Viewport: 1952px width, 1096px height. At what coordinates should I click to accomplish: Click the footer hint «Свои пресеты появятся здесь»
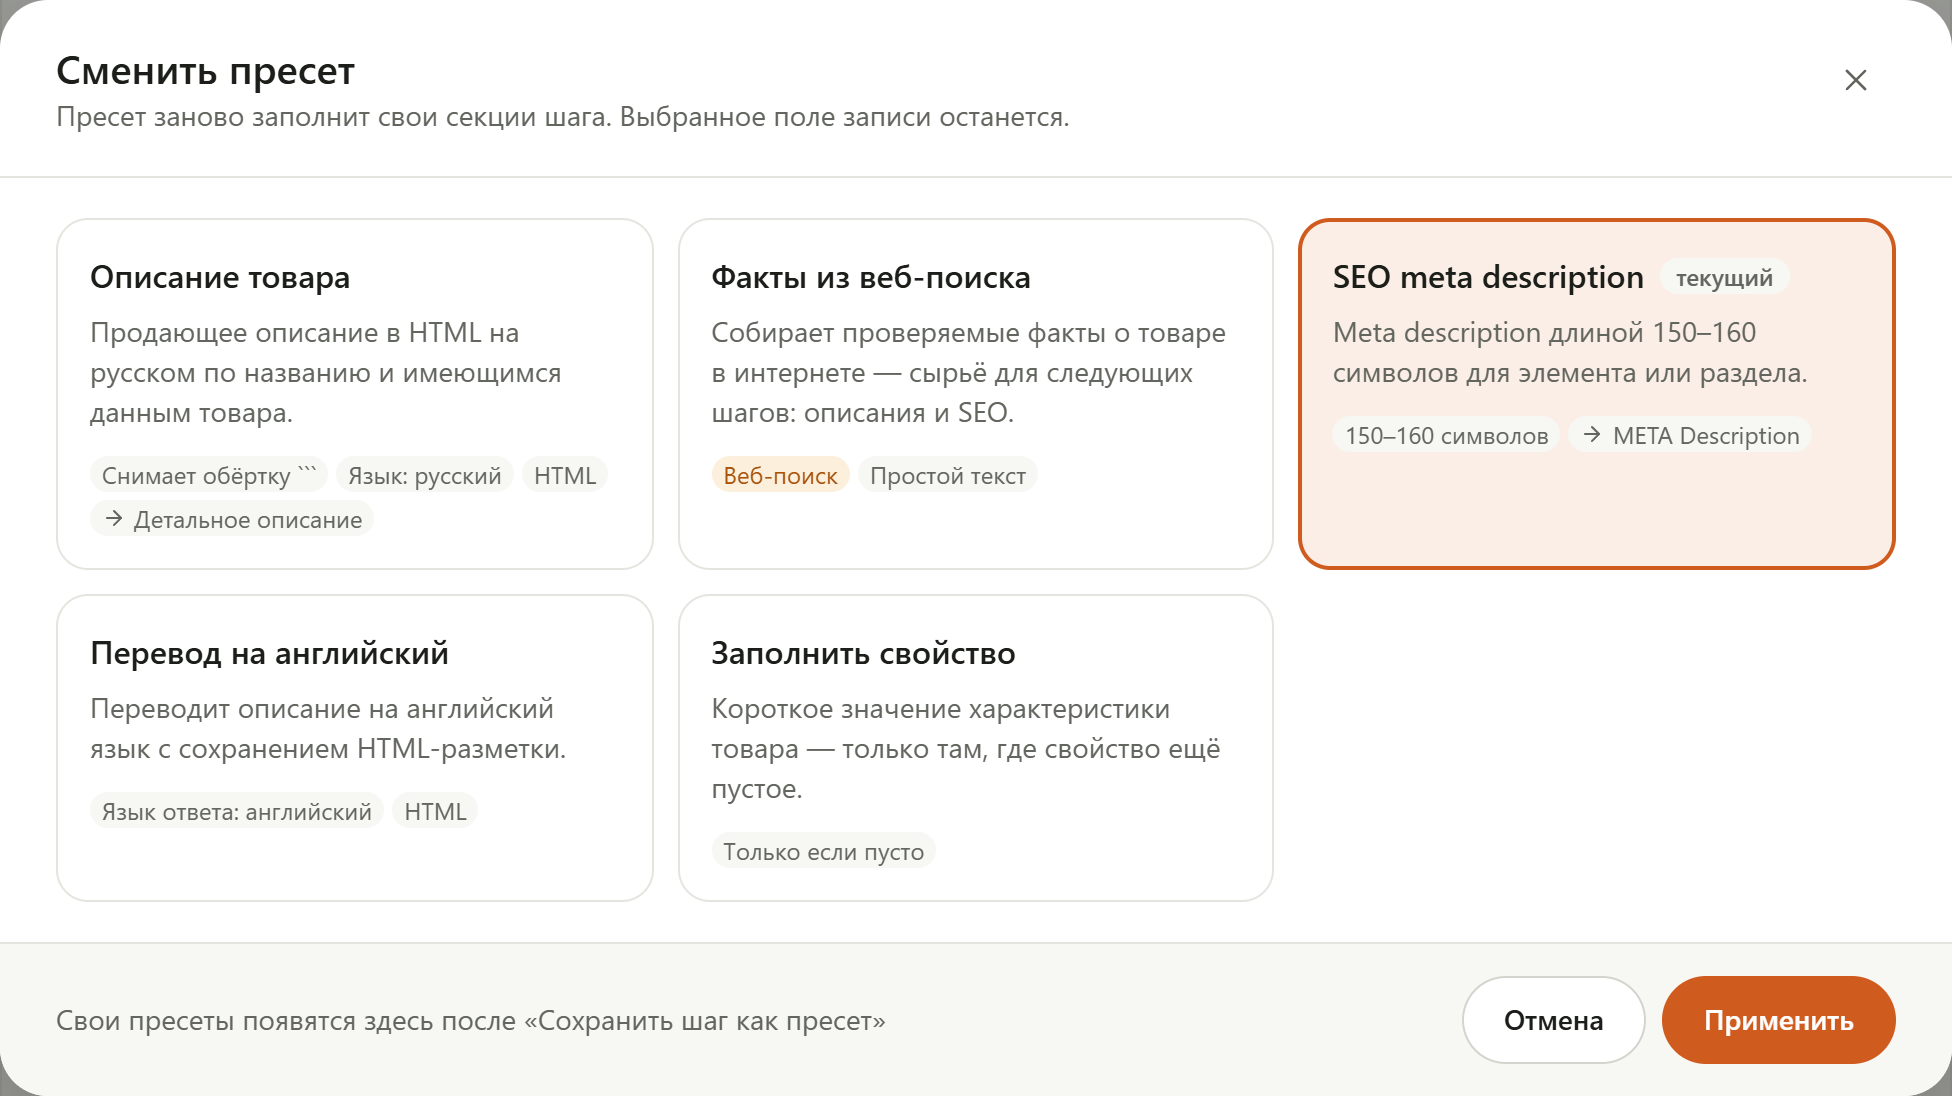[x=471, y=1020]
